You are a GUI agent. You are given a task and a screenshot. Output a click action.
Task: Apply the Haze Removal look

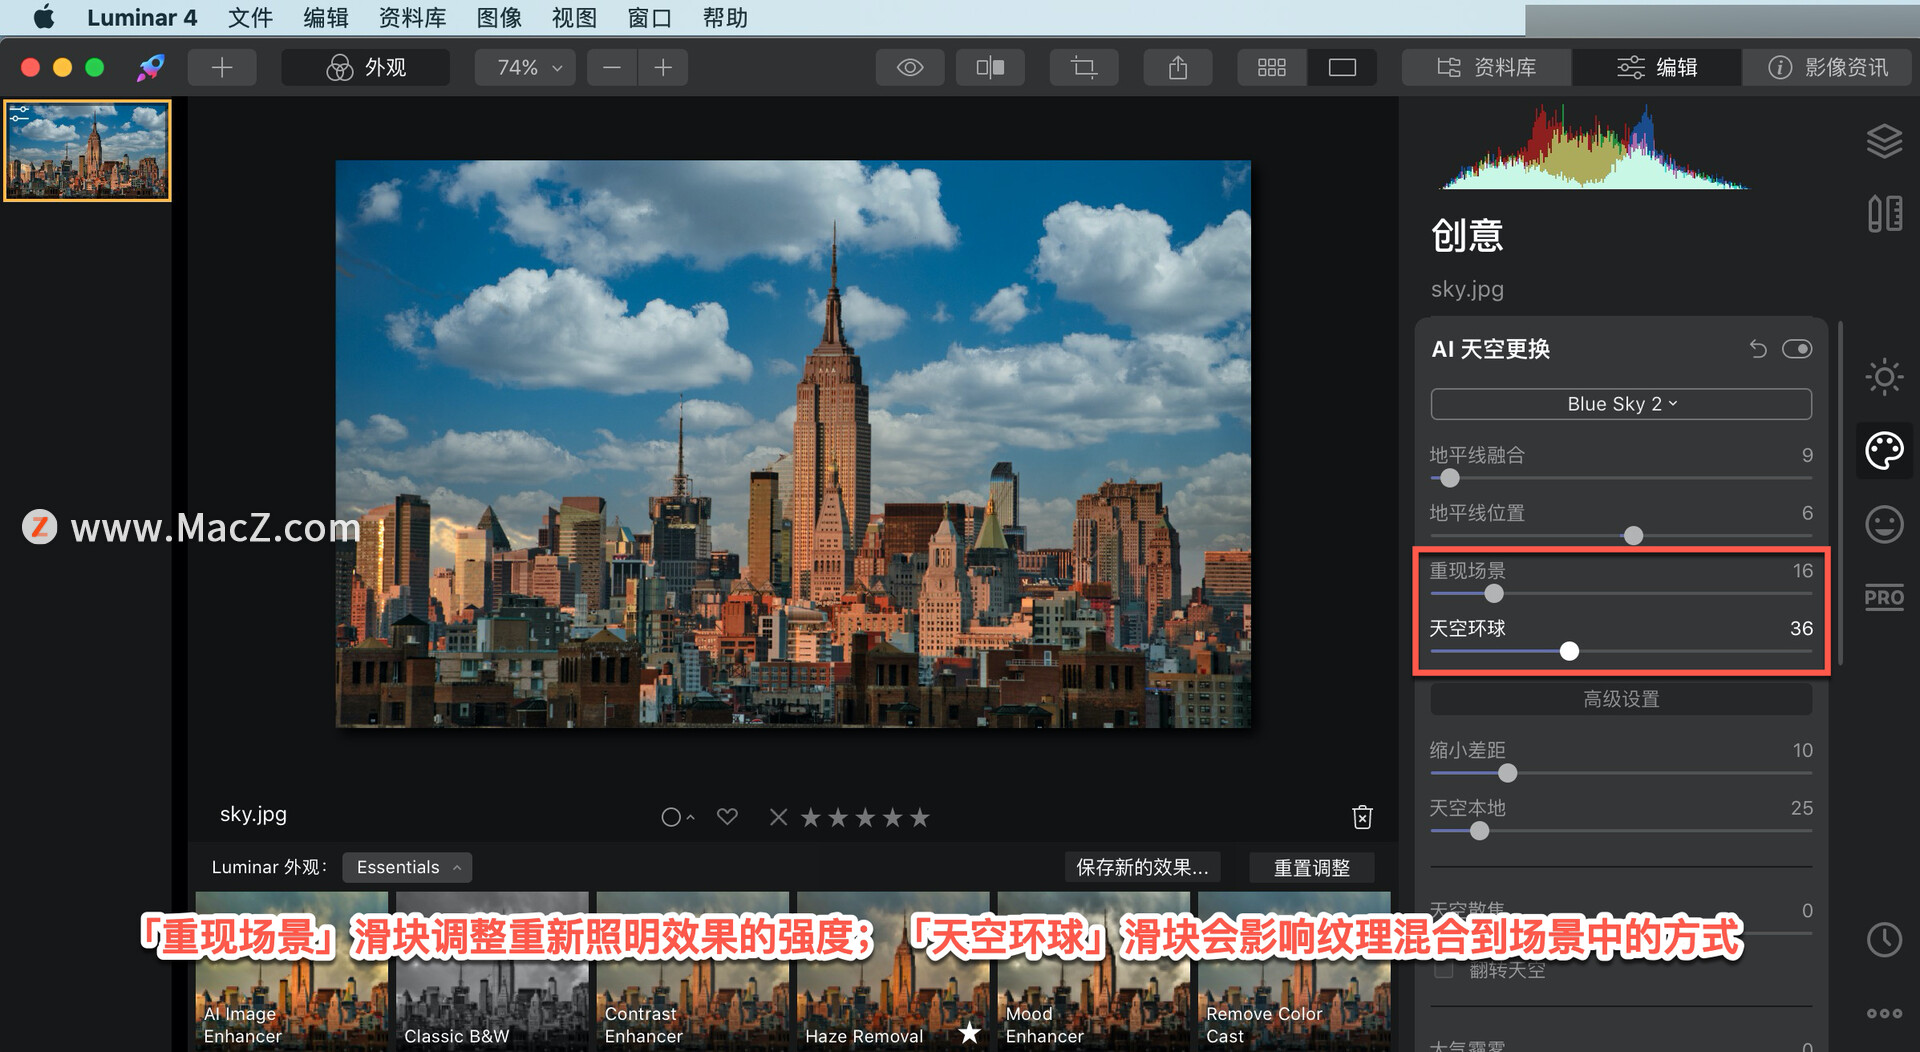(x=893, y=971)
